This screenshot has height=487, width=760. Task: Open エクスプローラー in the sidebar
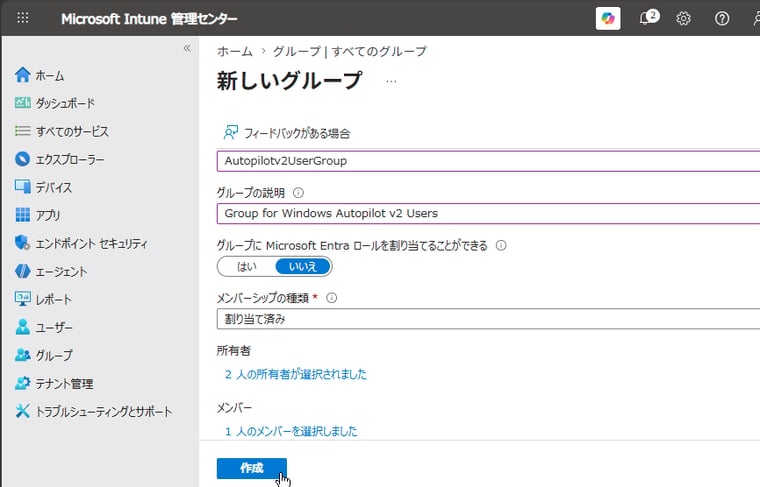(x=70, y=159)
